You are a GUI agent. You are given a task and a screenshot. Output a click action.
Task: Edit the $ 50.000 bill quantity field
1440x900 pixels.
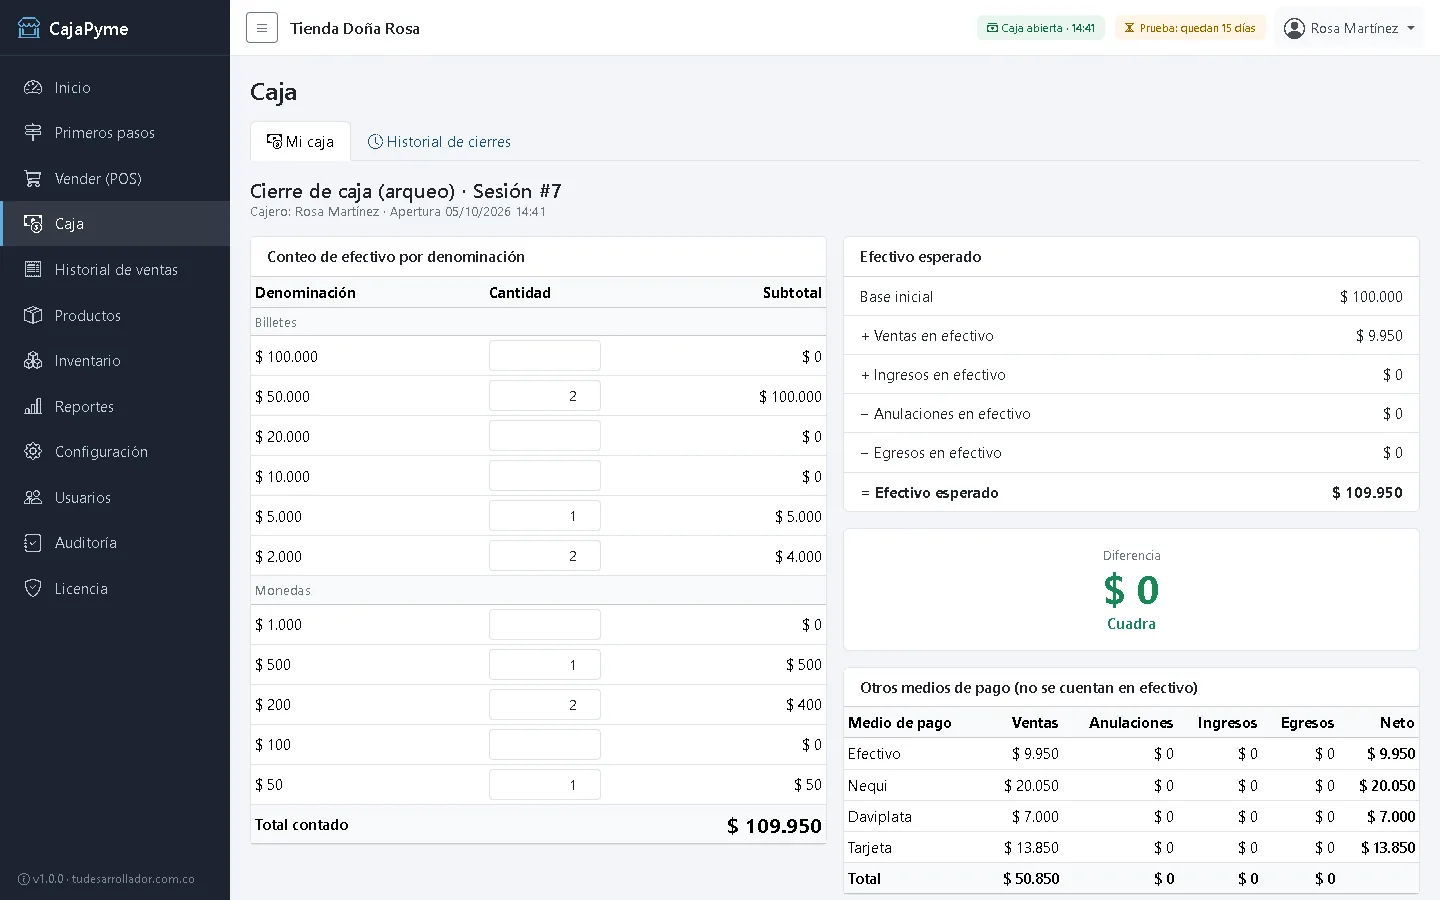click(545, 396)
